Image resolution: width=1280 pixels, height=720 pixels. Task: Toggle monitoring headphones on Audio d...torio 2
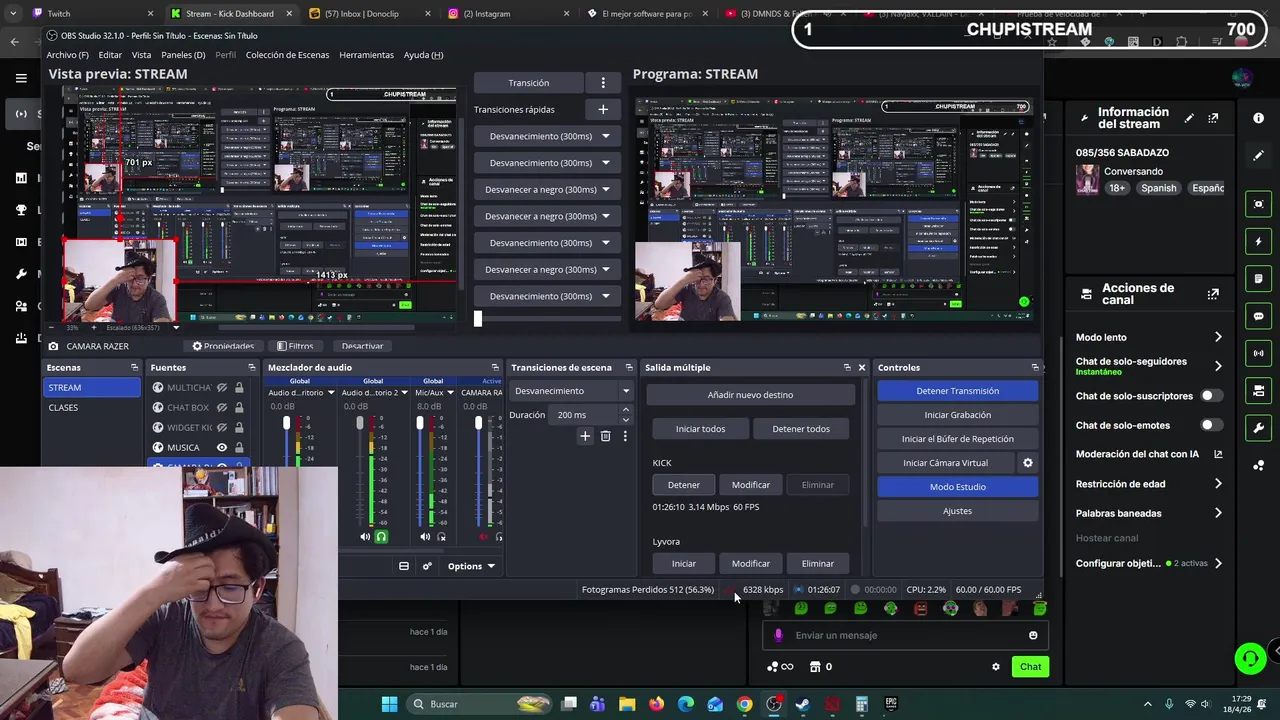[x=381, y=537]
